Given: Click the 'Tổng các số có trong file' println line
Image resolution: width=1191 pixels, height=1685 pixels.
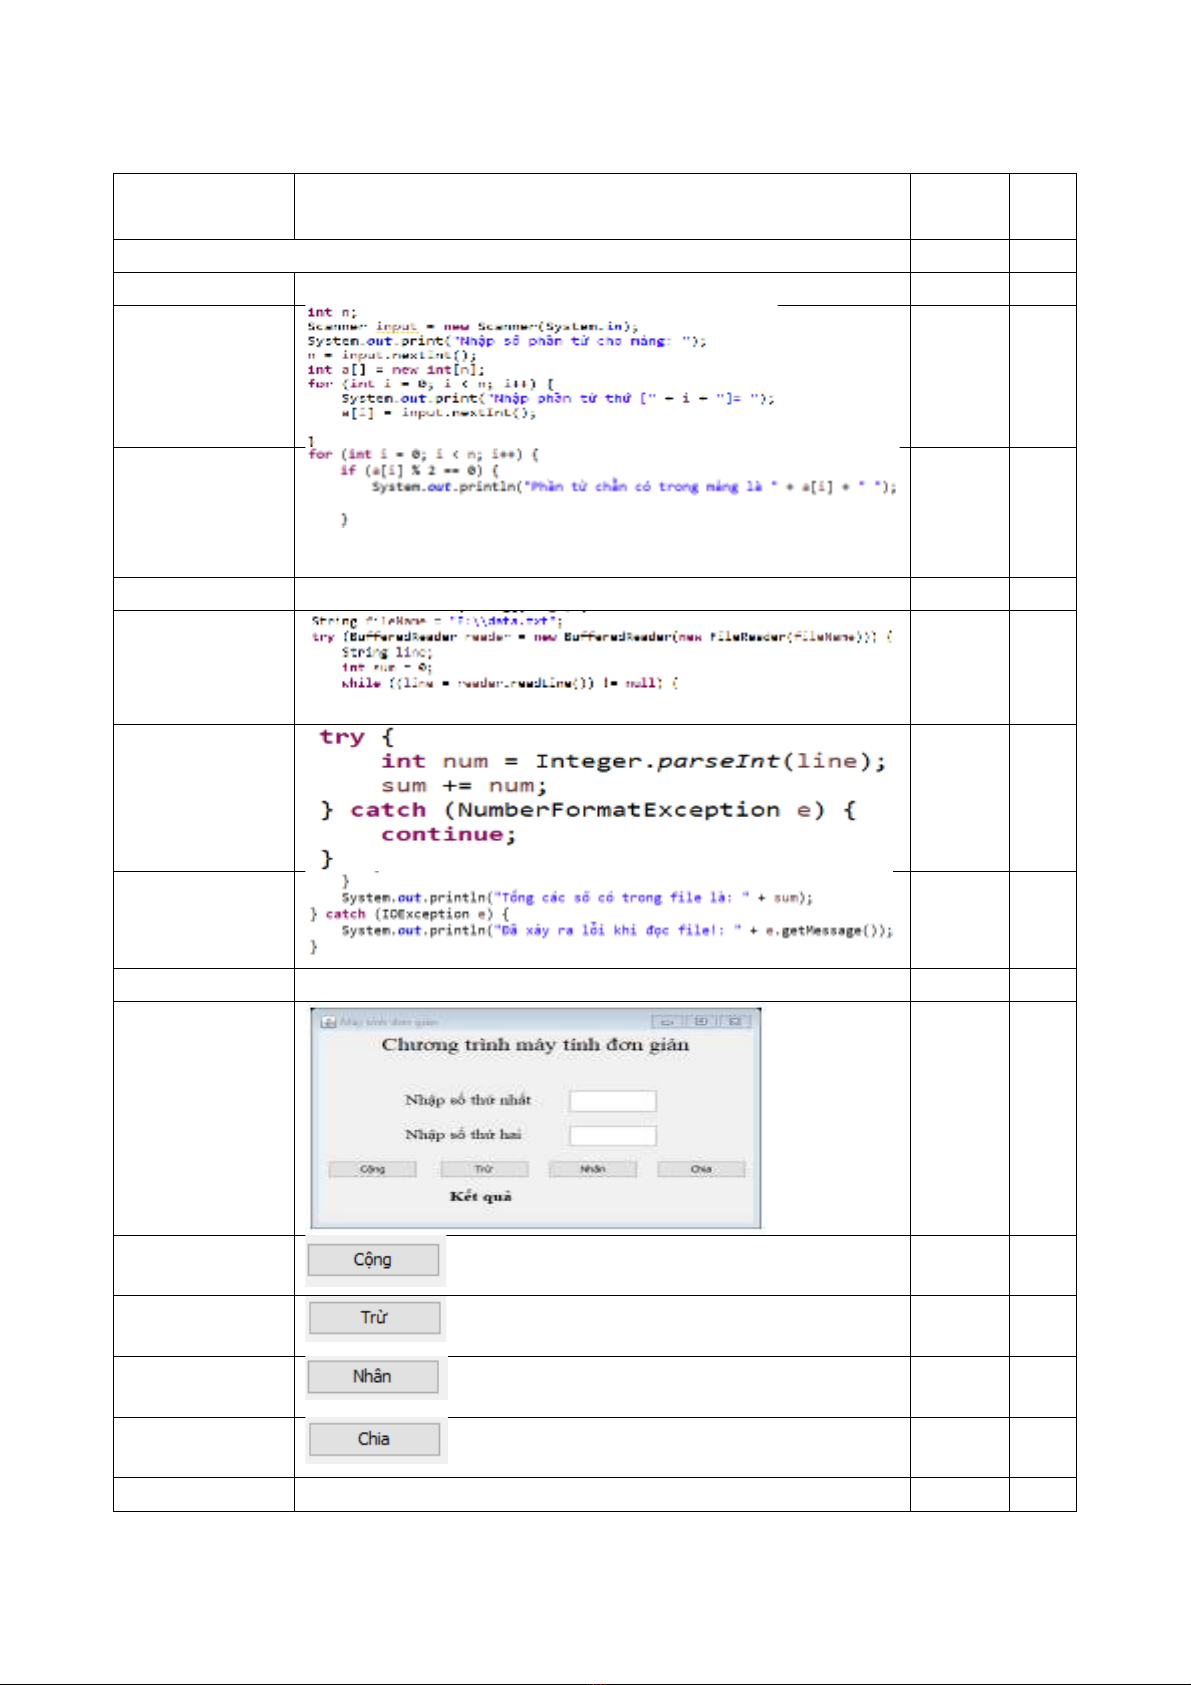Looking at the screenshot, I should click(x=577, y=898).
